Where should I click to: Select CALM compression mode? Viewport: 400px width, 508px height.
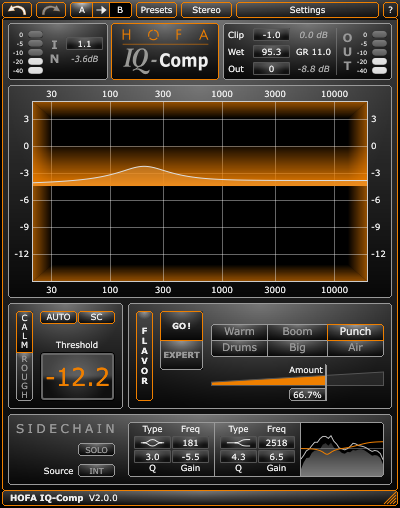pyautogui.click(x=24, y=332)
